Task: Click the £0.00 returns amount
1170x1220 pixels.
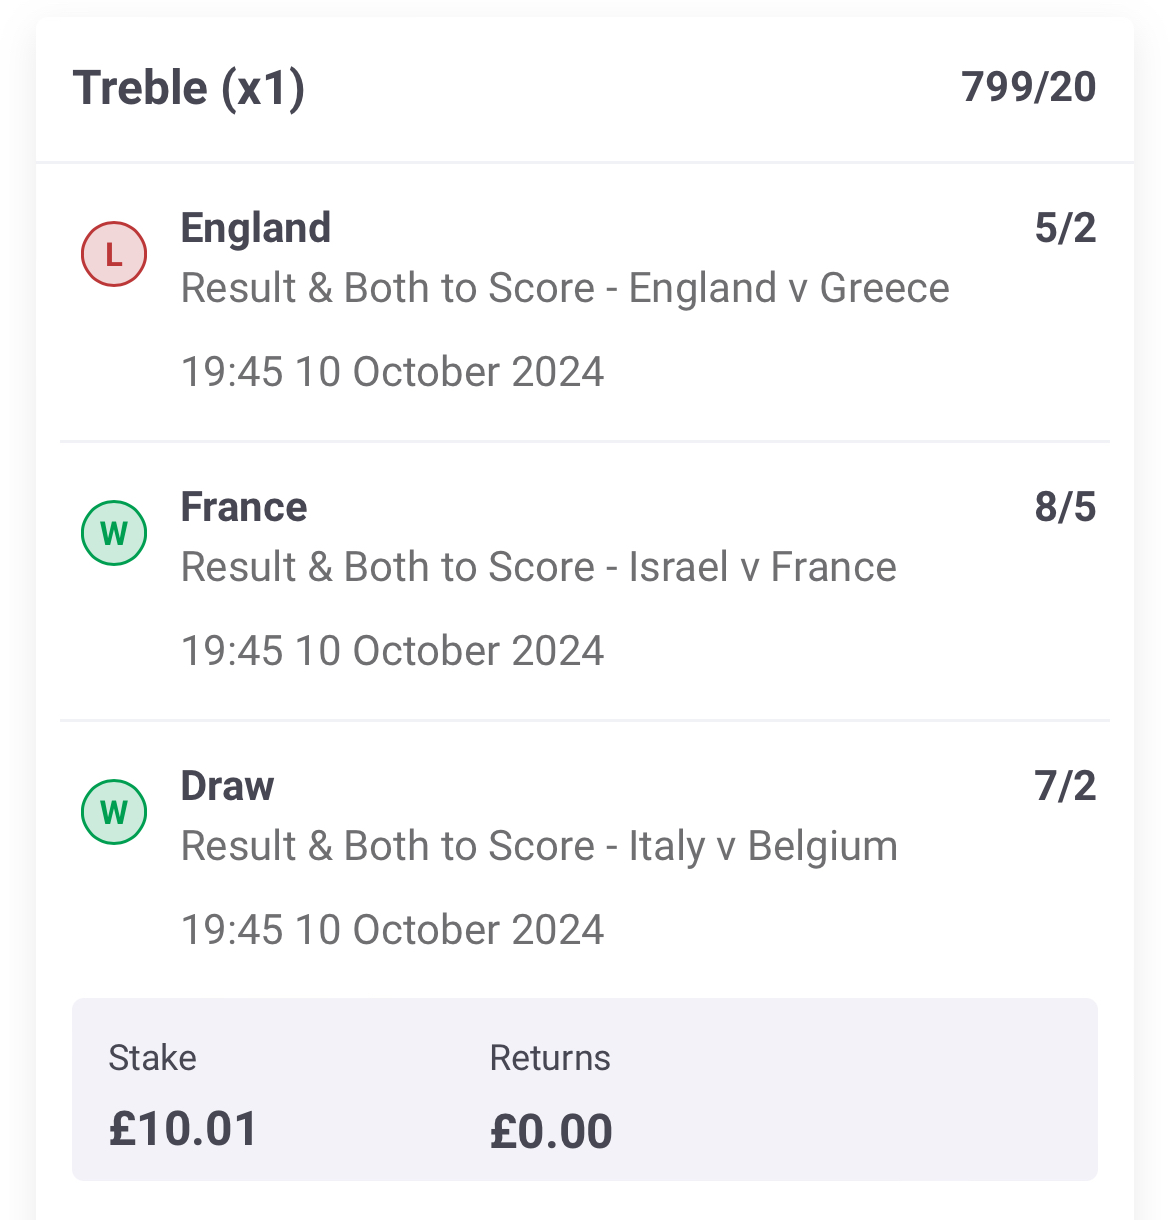Action: pos(551,1132)
